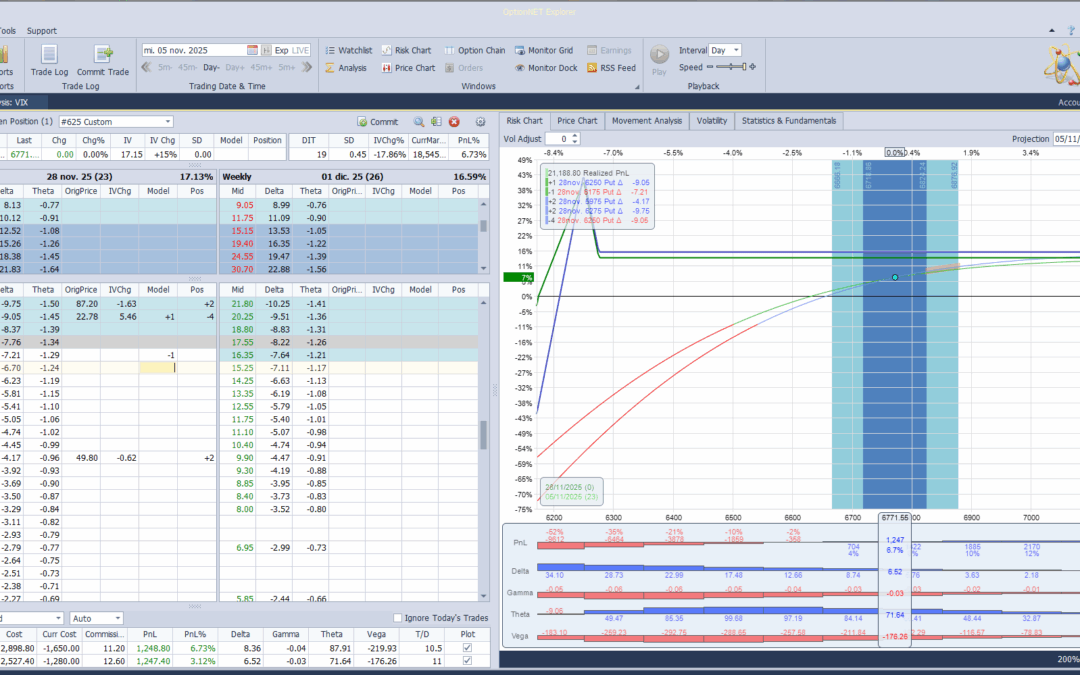Viewport: 1080px width, 675px height.
Task: Expand the Auto dropdown at bottom left
Action: pos(117,618)
